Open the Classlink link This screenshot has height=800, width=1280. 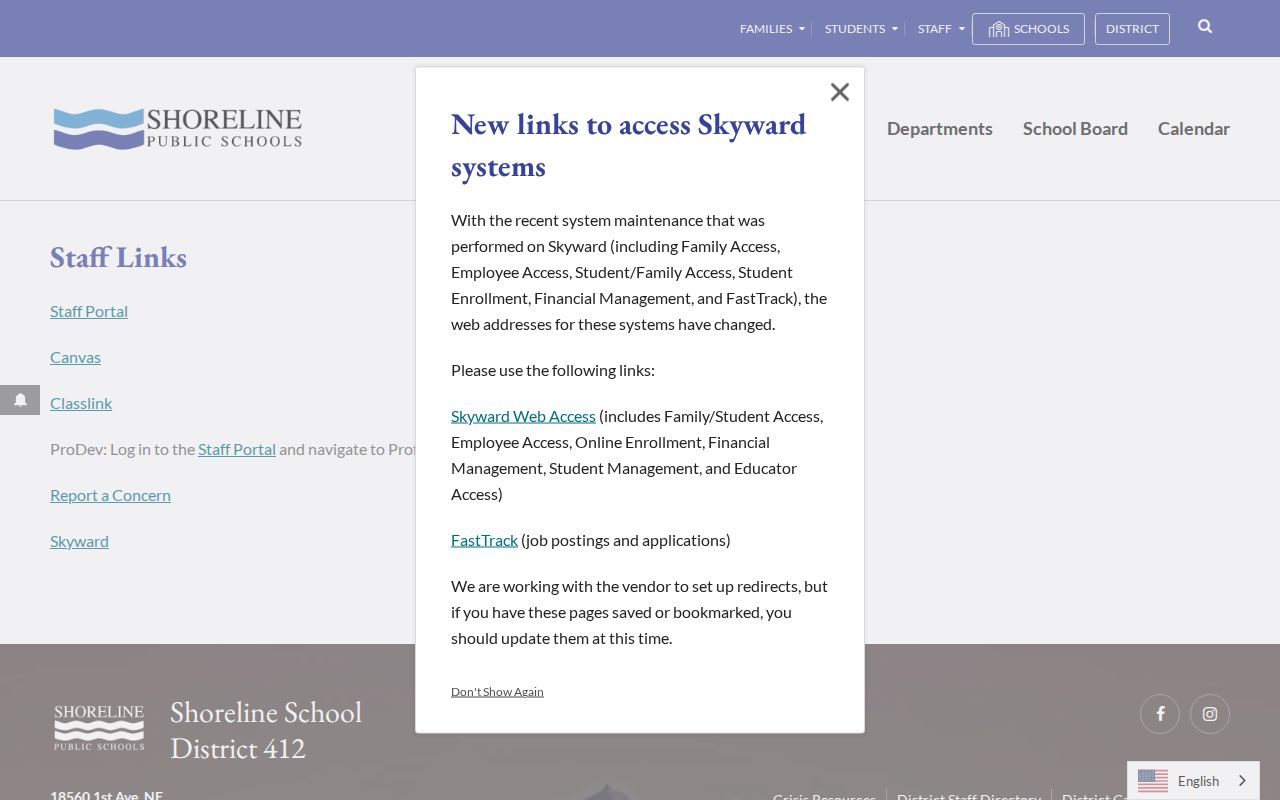coord(81,403)
